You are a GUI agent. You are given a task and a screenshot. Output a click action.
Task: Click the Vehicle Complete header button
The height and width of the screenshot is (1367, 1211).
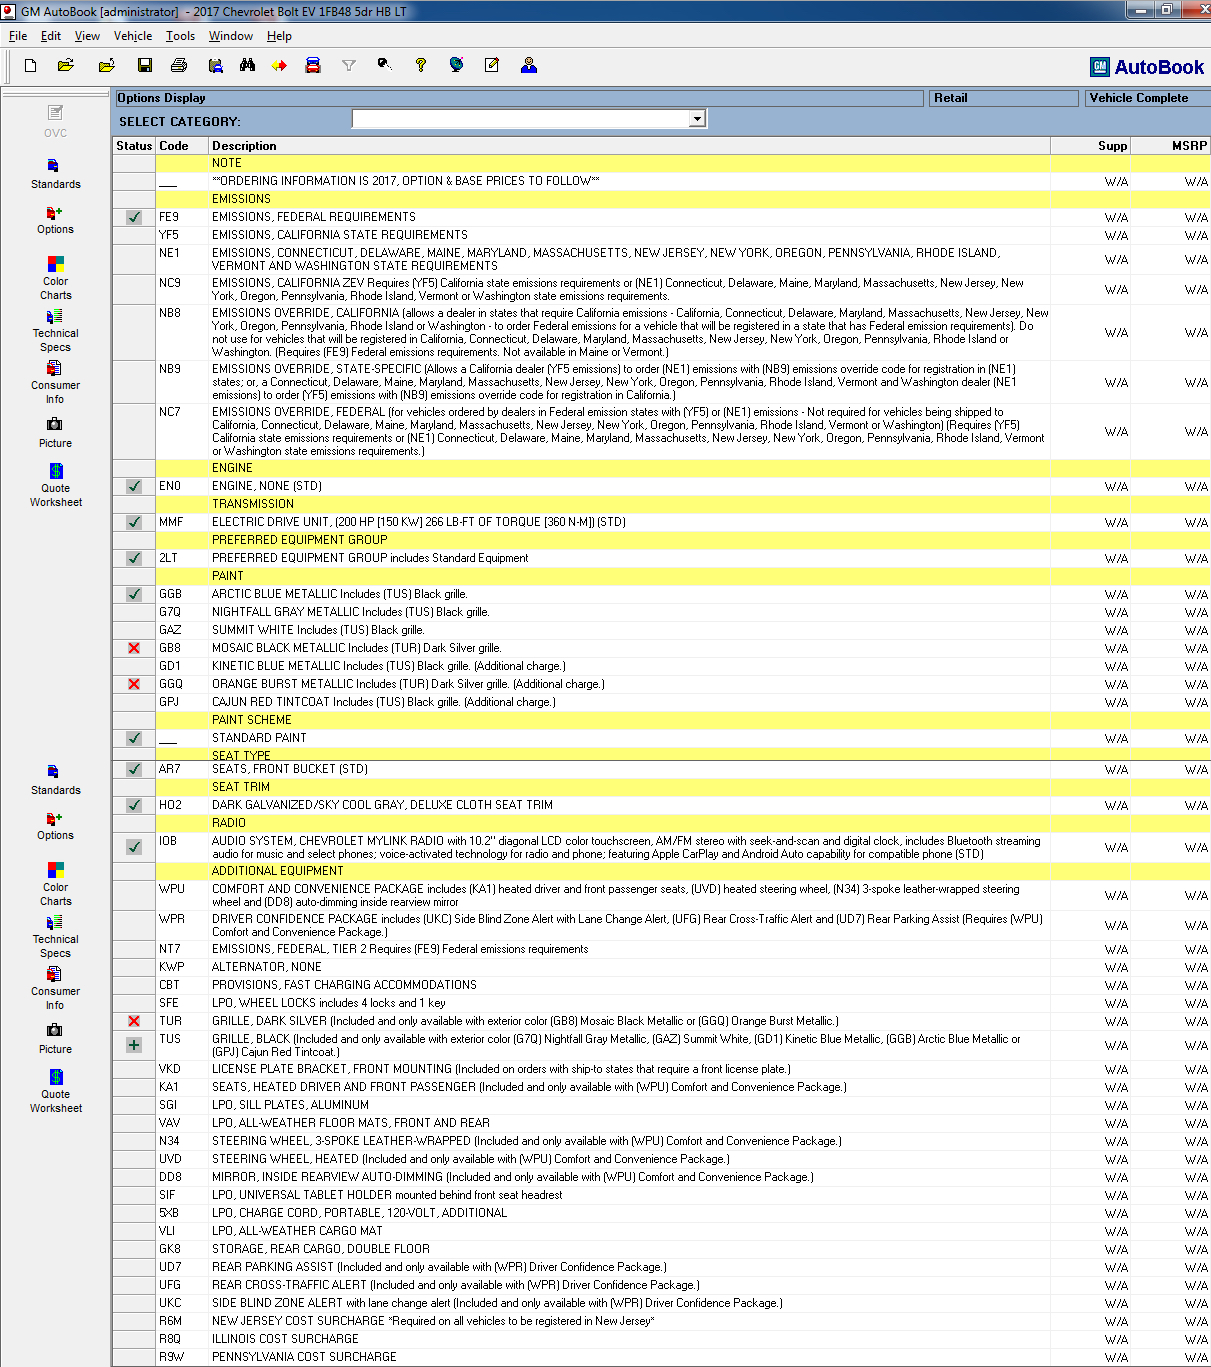1146,98
